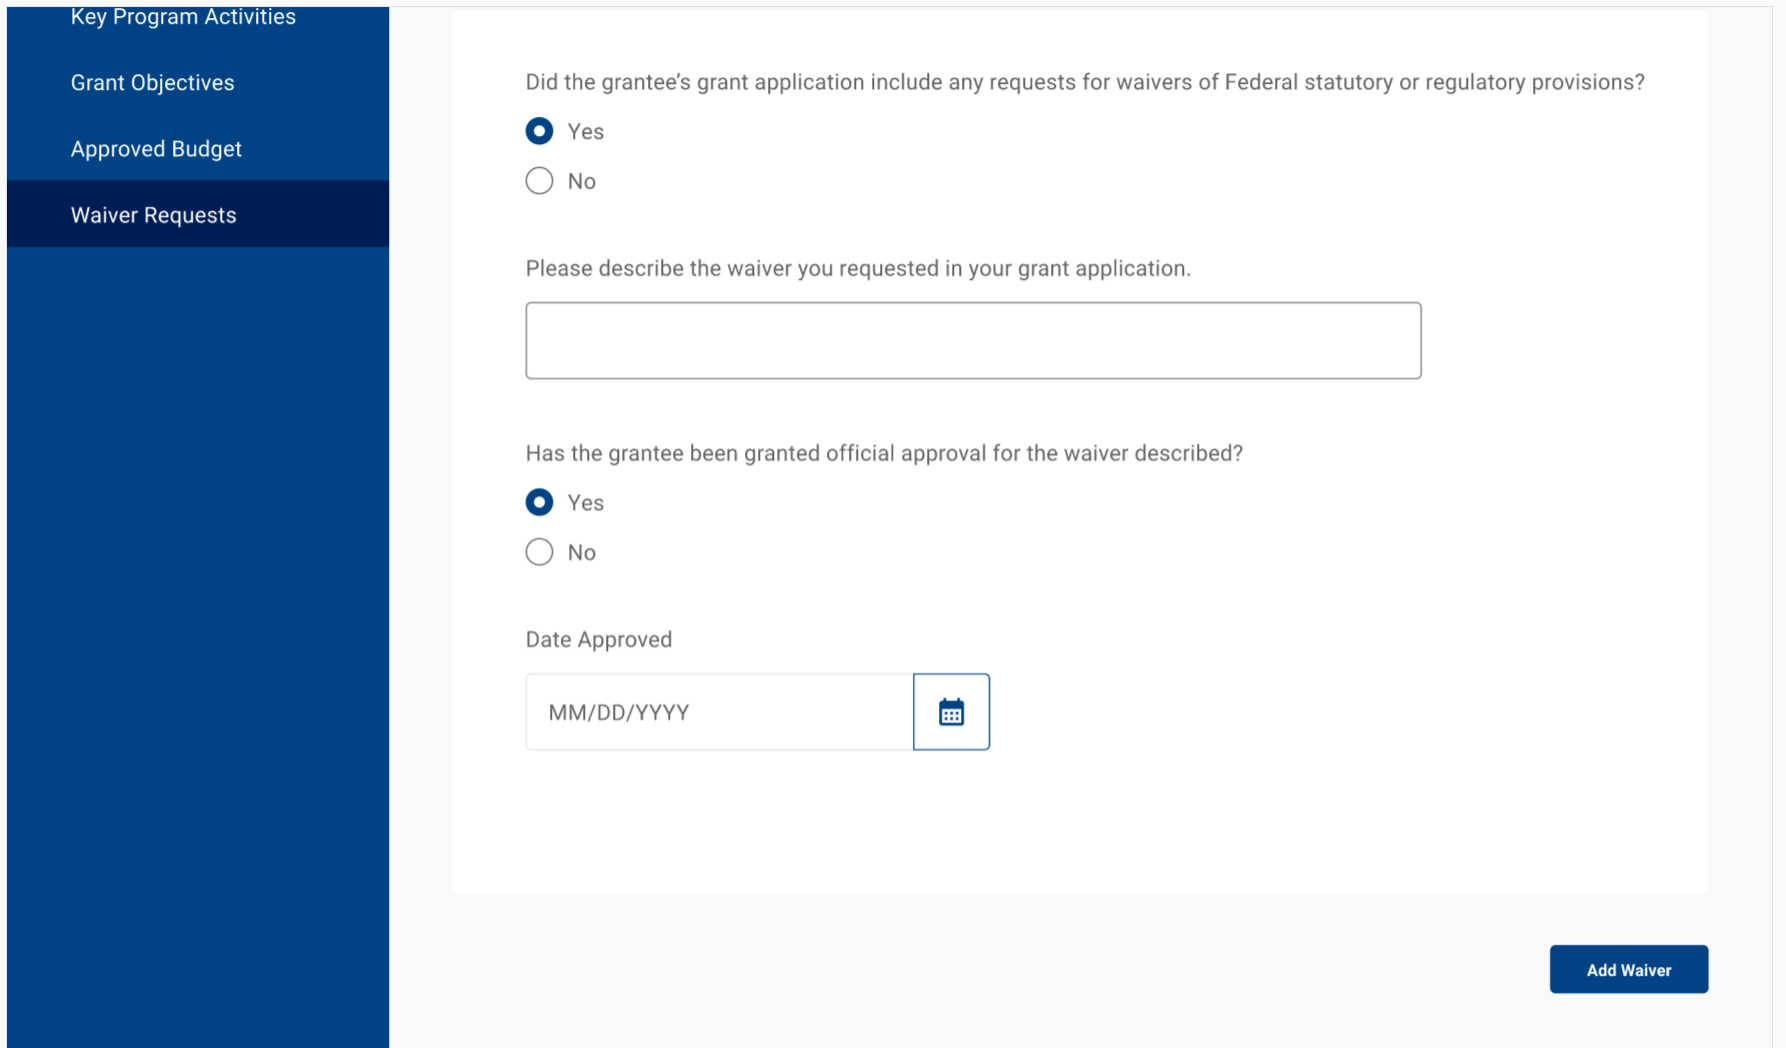Image resolution: width=1786 pixels, height=1048 pixels.
Task: Navigate to Approved Budget section
Action: pyautogui.click(x=156, y=149)
